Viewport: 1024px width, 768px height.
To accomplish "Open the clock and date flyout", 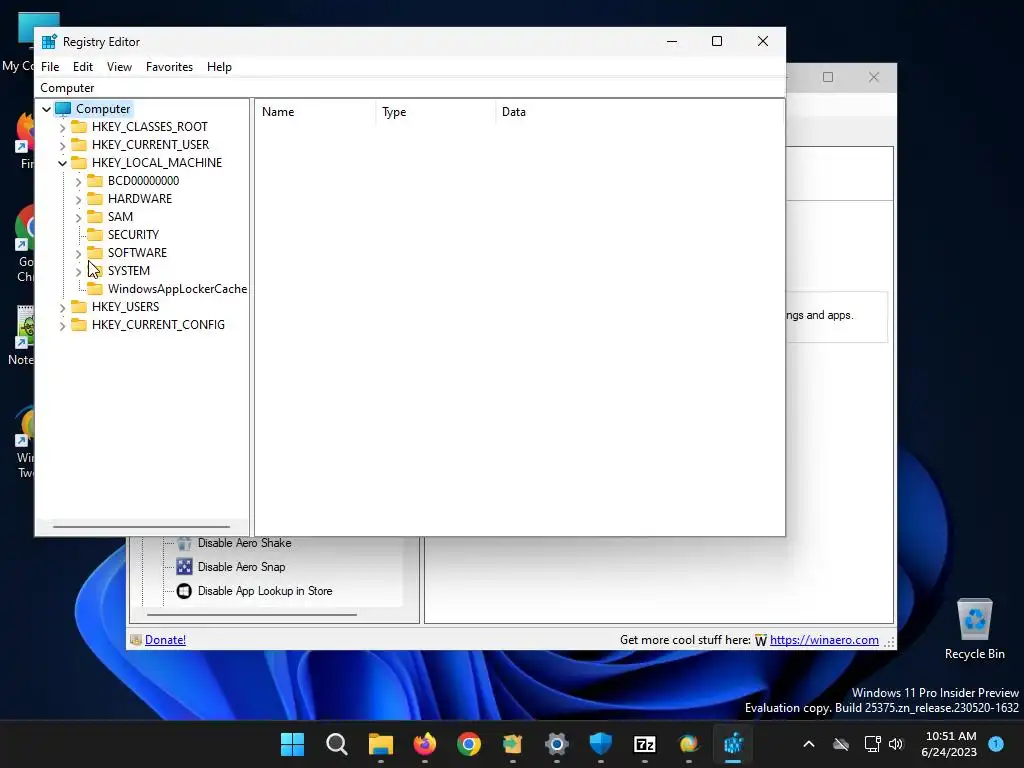I will tap(949, 744).
